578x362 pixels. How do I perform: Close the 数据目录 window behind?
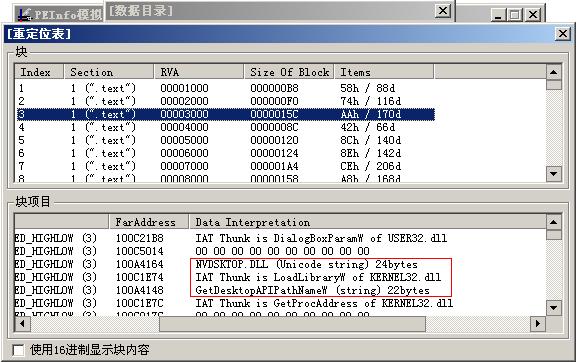443,11
